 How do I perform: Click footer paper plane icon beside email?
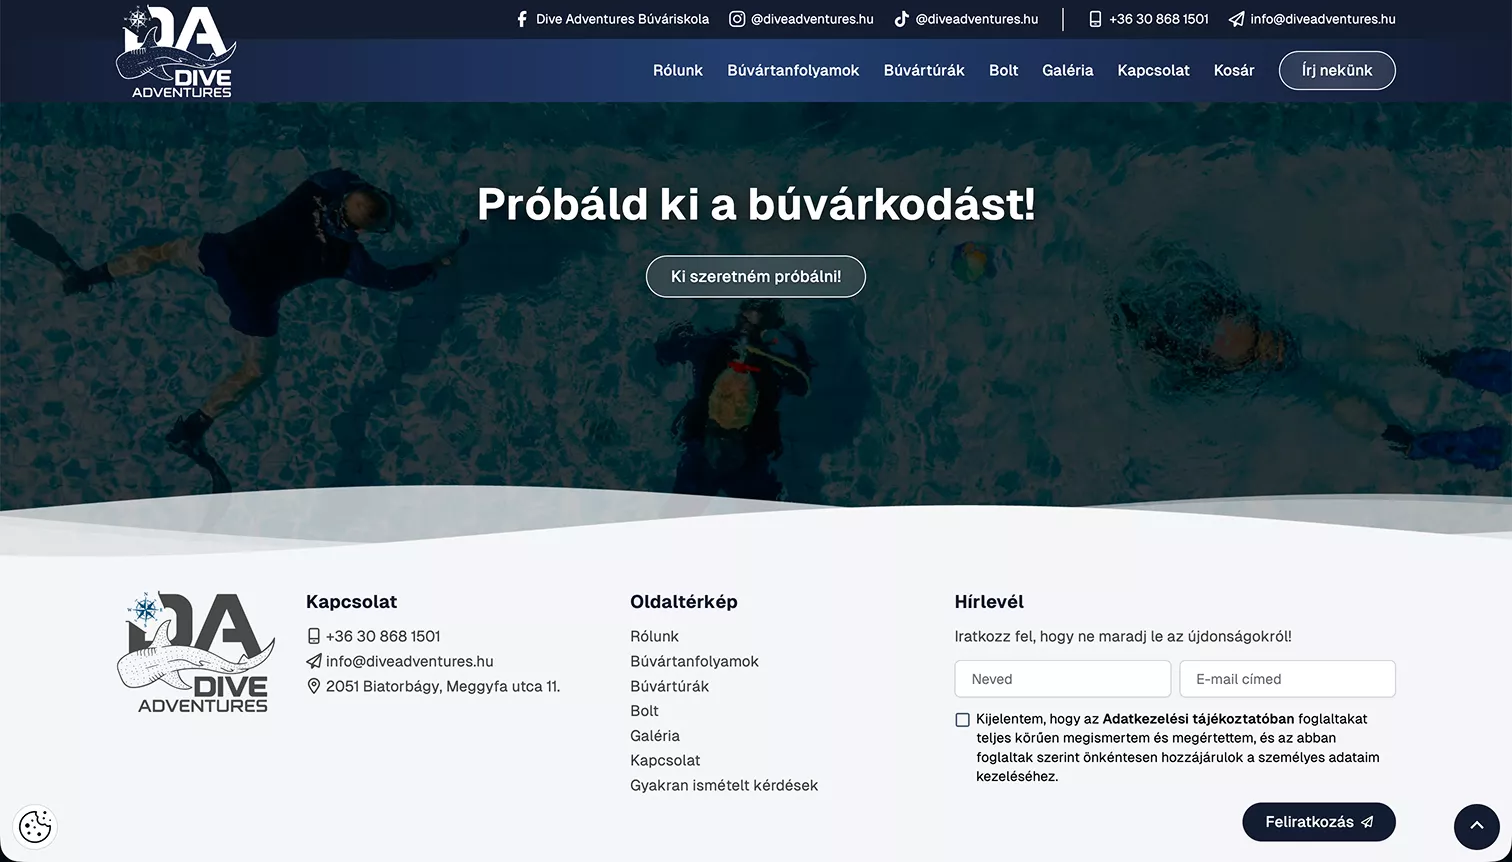click(x=314, y=661)
